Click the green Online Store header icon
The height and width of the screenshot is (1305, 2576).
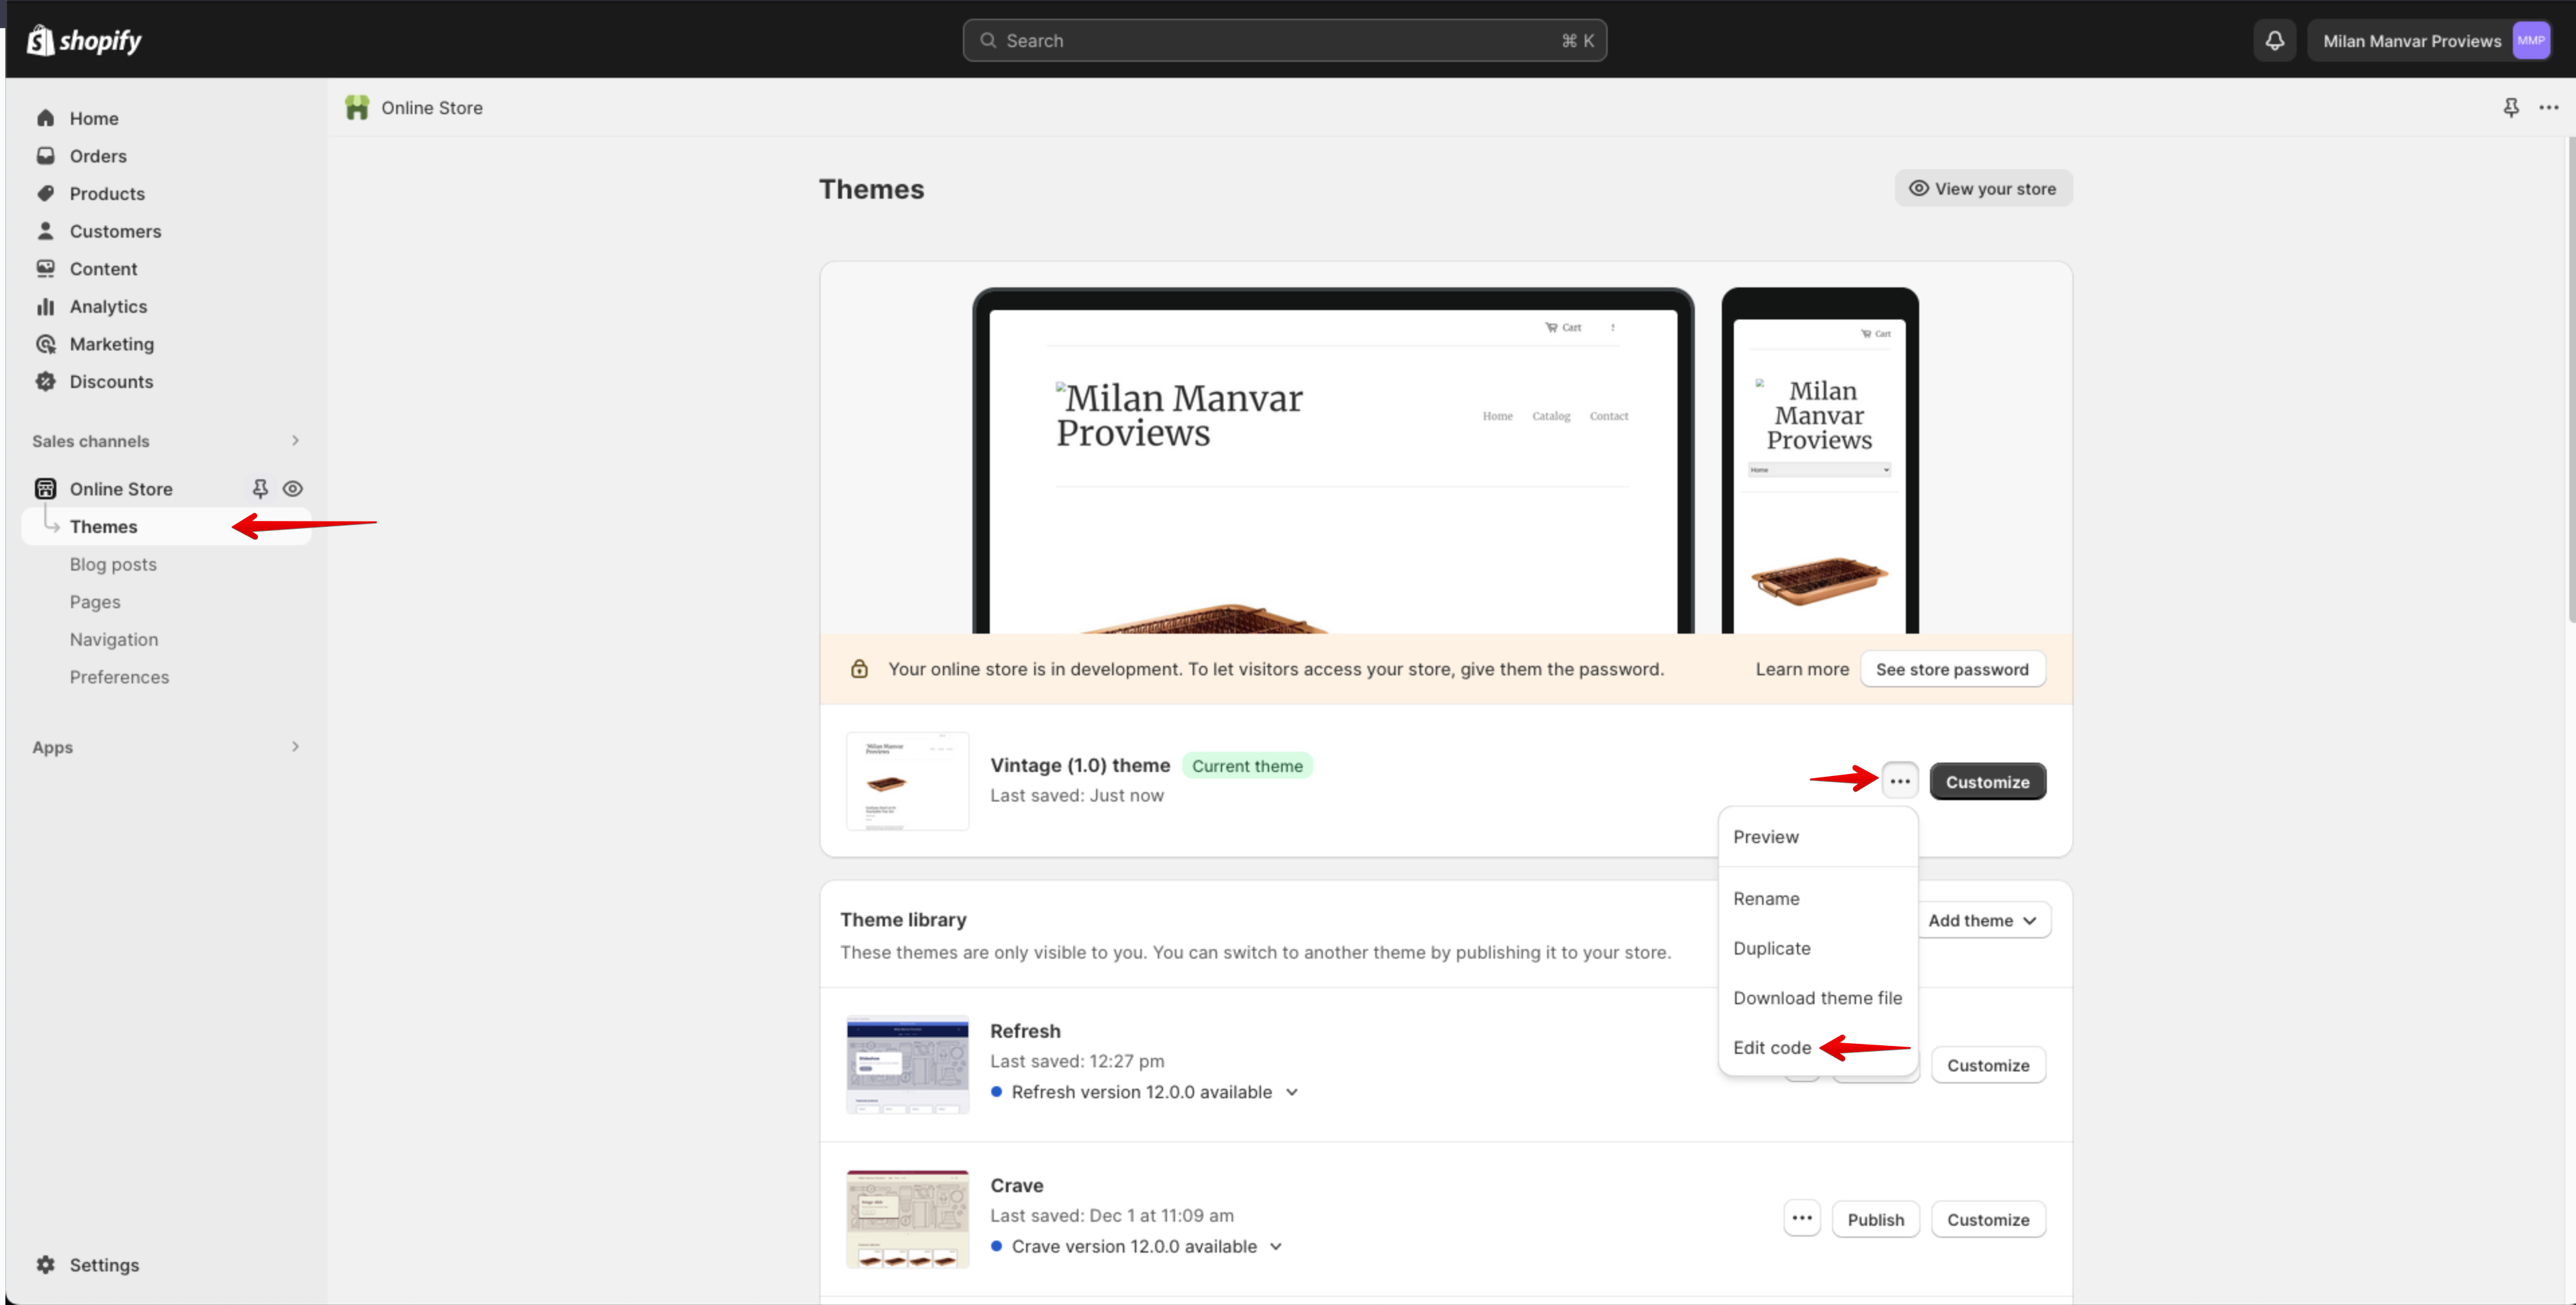pos(357,107)
